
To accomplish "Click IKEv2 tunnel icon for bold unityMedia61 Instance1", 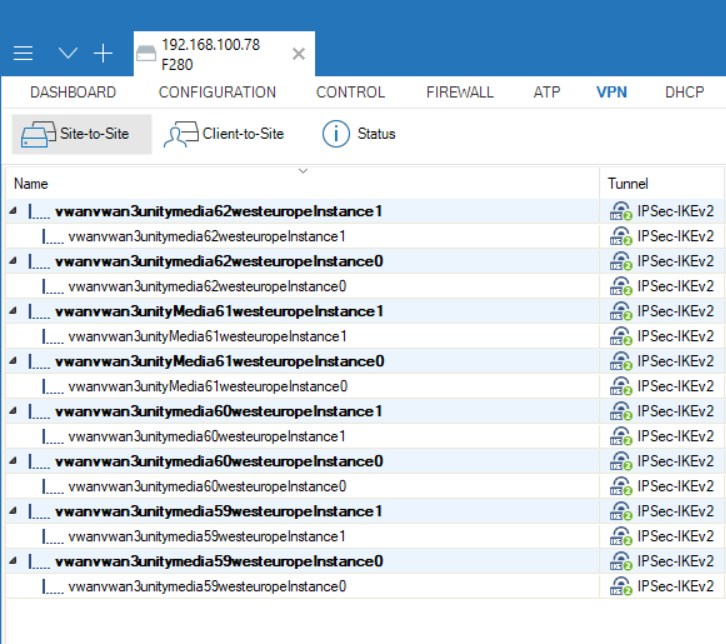I will tap(620, 311).
